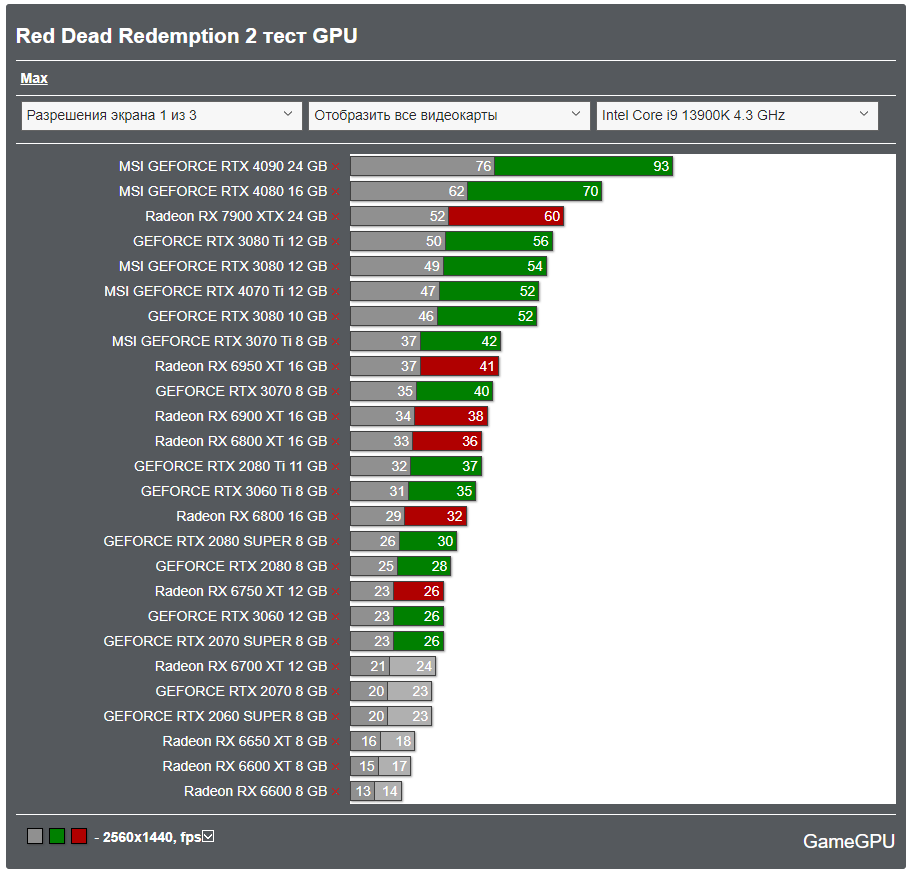Remove GEFORCE RTX 2070 SUPER 8 GB row
911x873 pixels.
pyautogui.click(x=336, y=641)
